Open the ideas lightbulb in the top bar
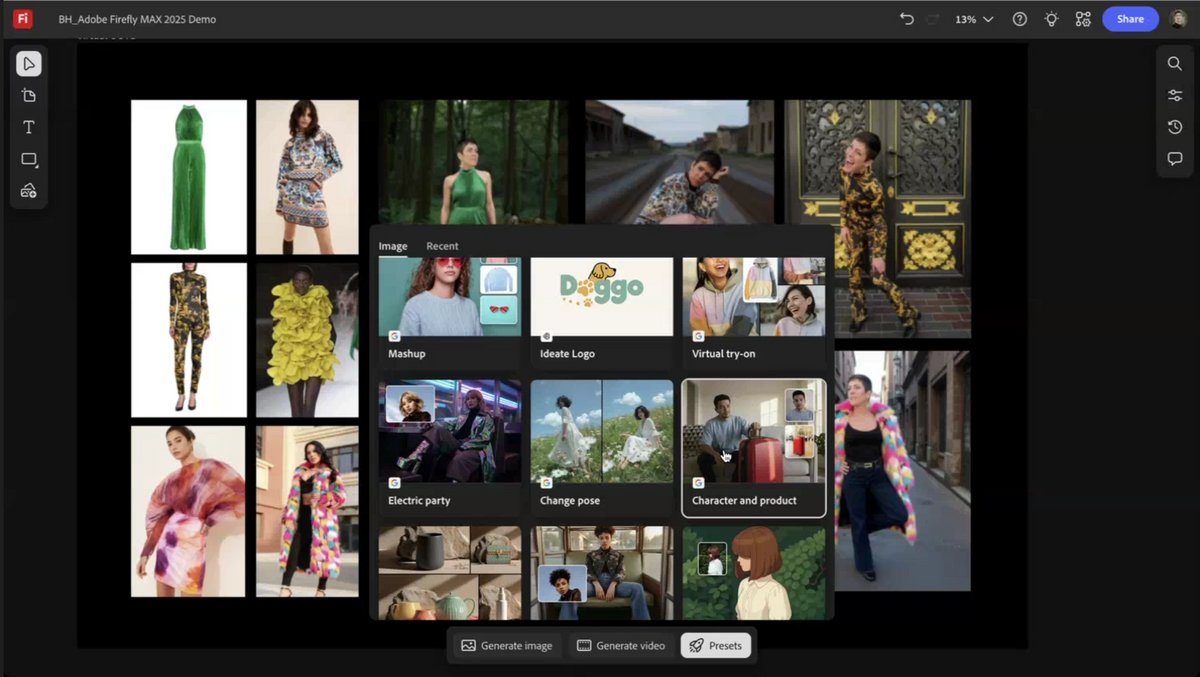The width and height of the screenshot is (1200, 677). point(1051,19)
